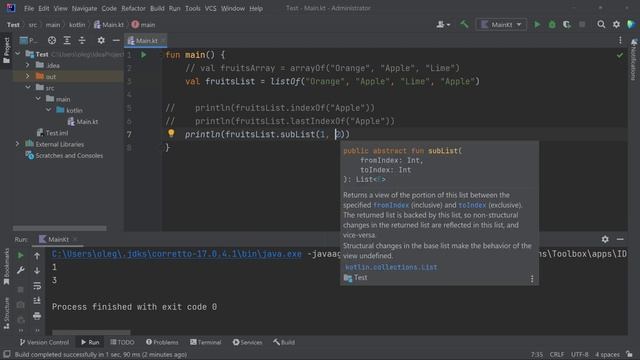The width and height of the screenshot is (640, 360).
Task: Click the wrench icon in the Run panel
Action: (x=20, y=270)
